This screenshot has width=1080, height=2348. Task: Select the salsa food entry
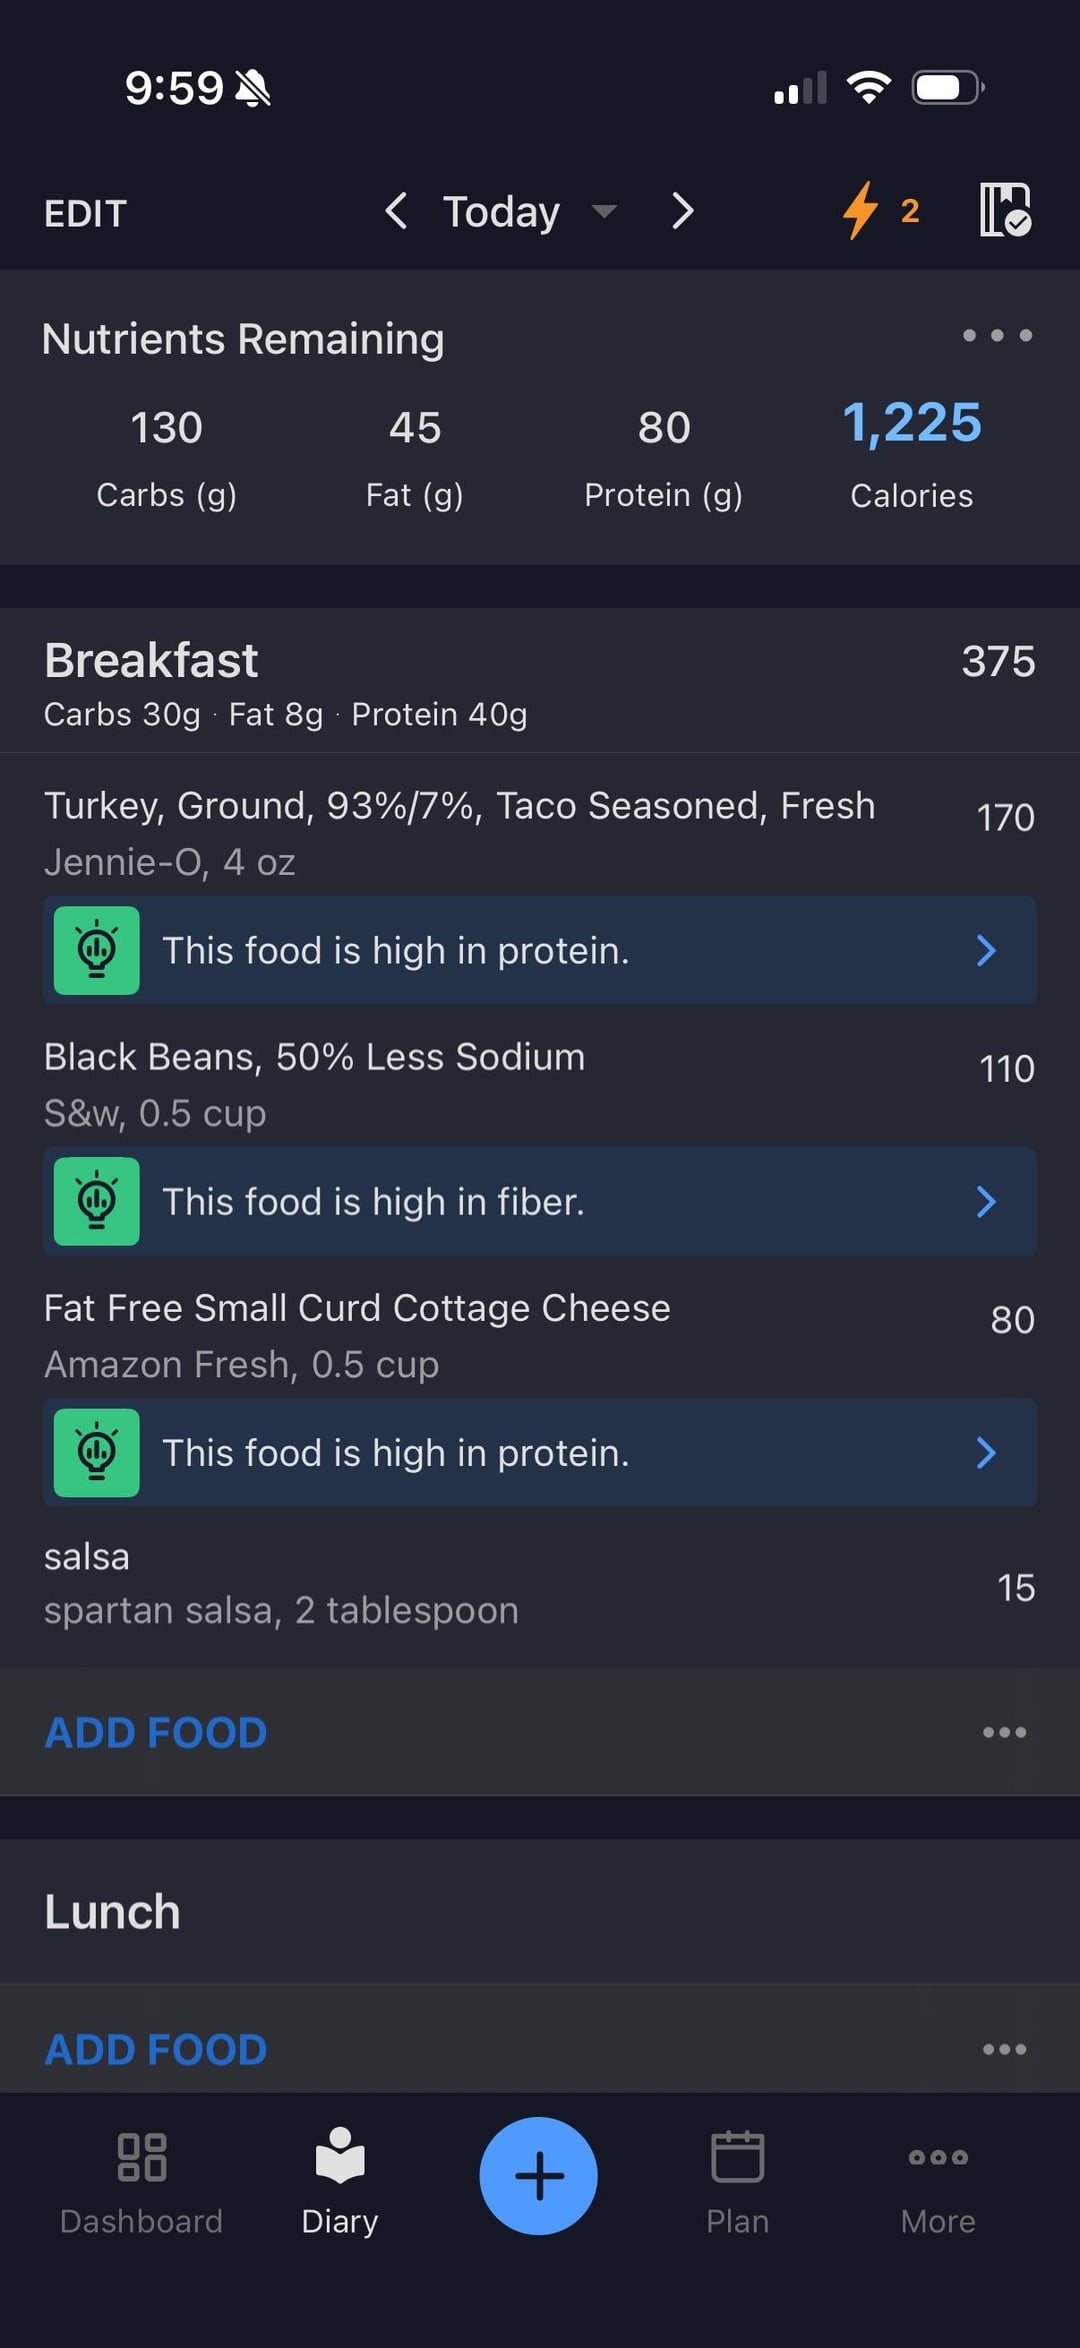tap(400, 1584)
